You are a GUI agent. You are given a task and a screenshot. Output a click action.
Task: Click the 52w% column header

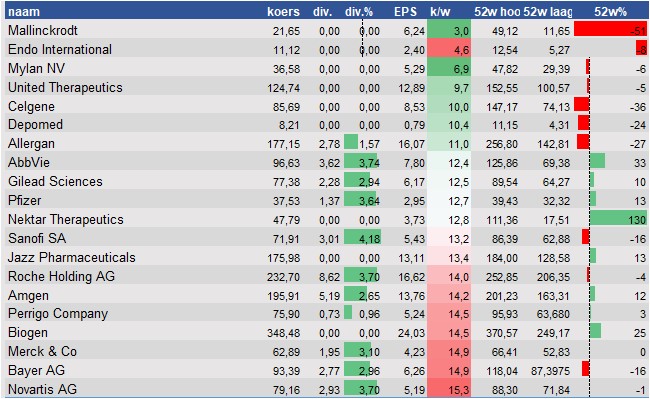pos(610,11)
